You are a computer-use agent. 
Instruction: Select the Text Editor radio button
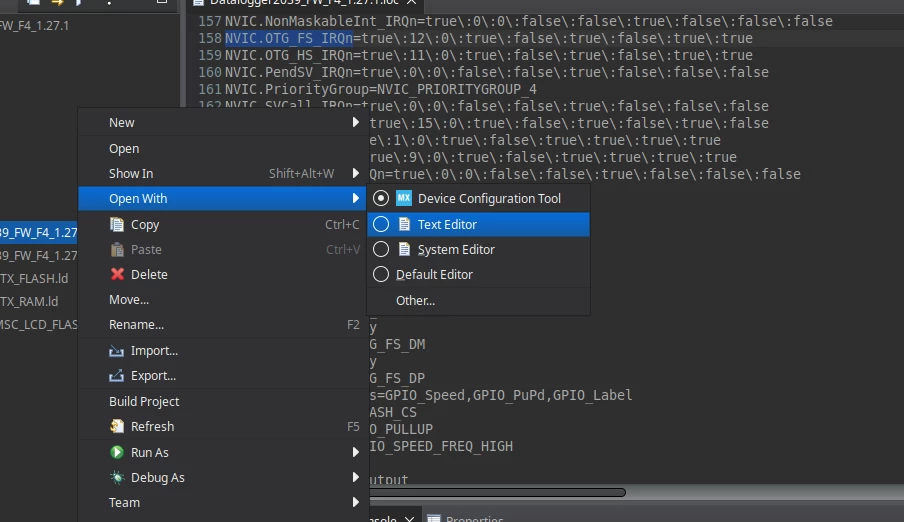381,224
